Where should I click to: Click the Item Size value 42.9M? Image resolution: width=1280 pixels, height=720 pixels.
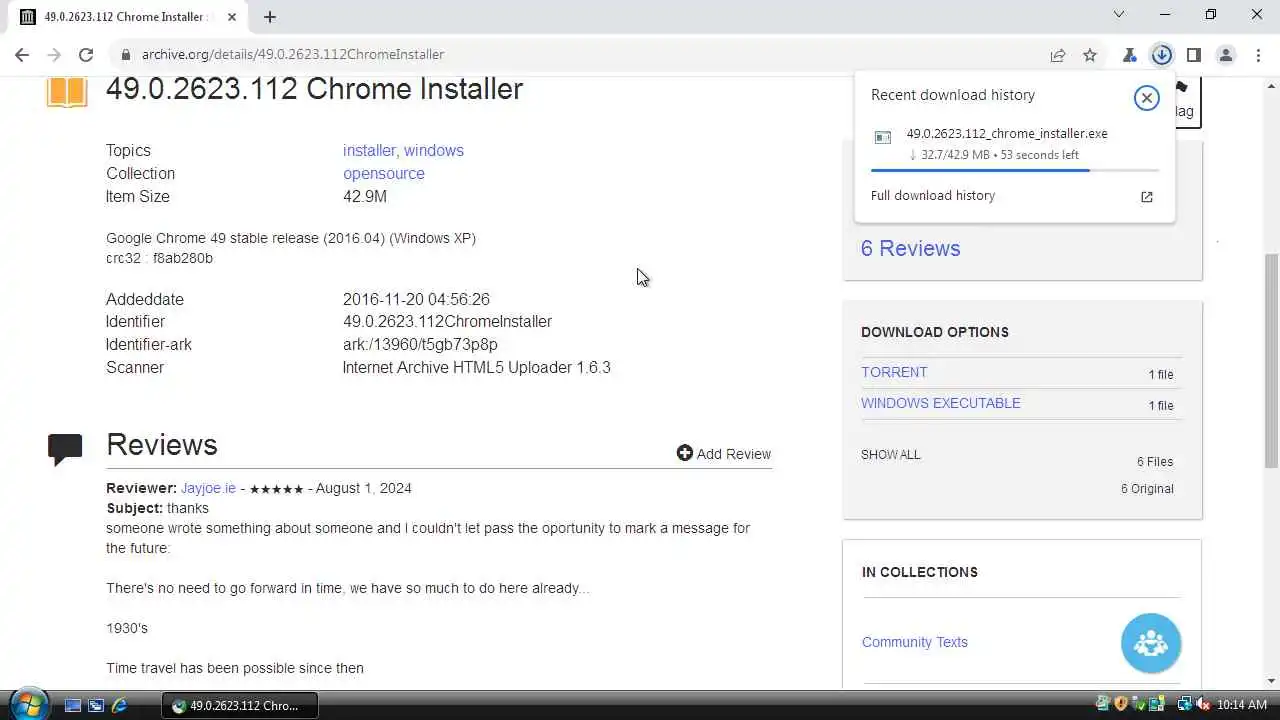pos(365,196)
